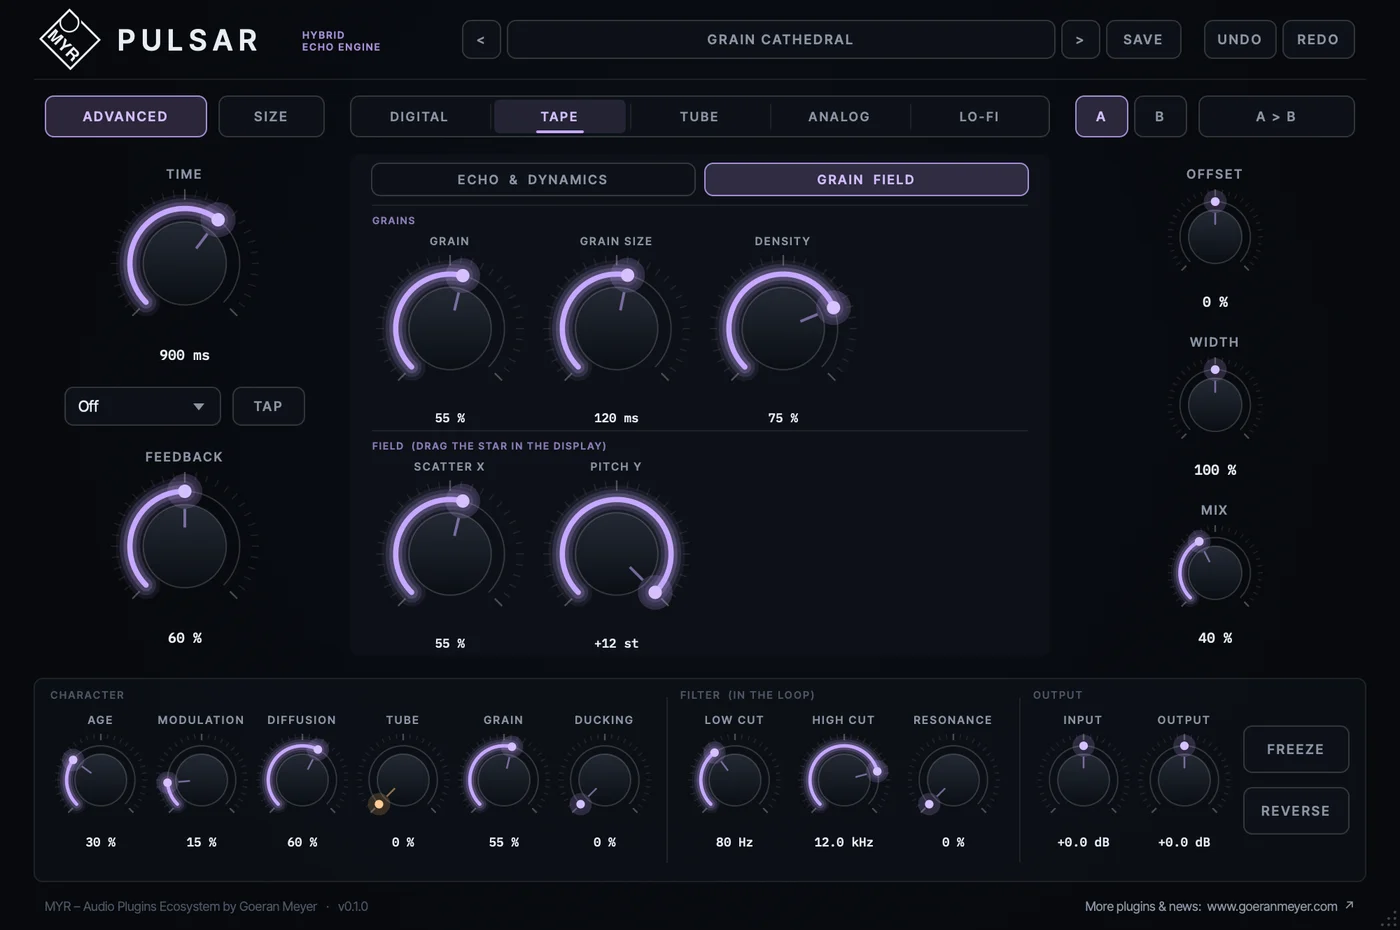The image size is (1400, 930).
Task: Click the SCATTER X knob
Action: [x=450, y=553]
